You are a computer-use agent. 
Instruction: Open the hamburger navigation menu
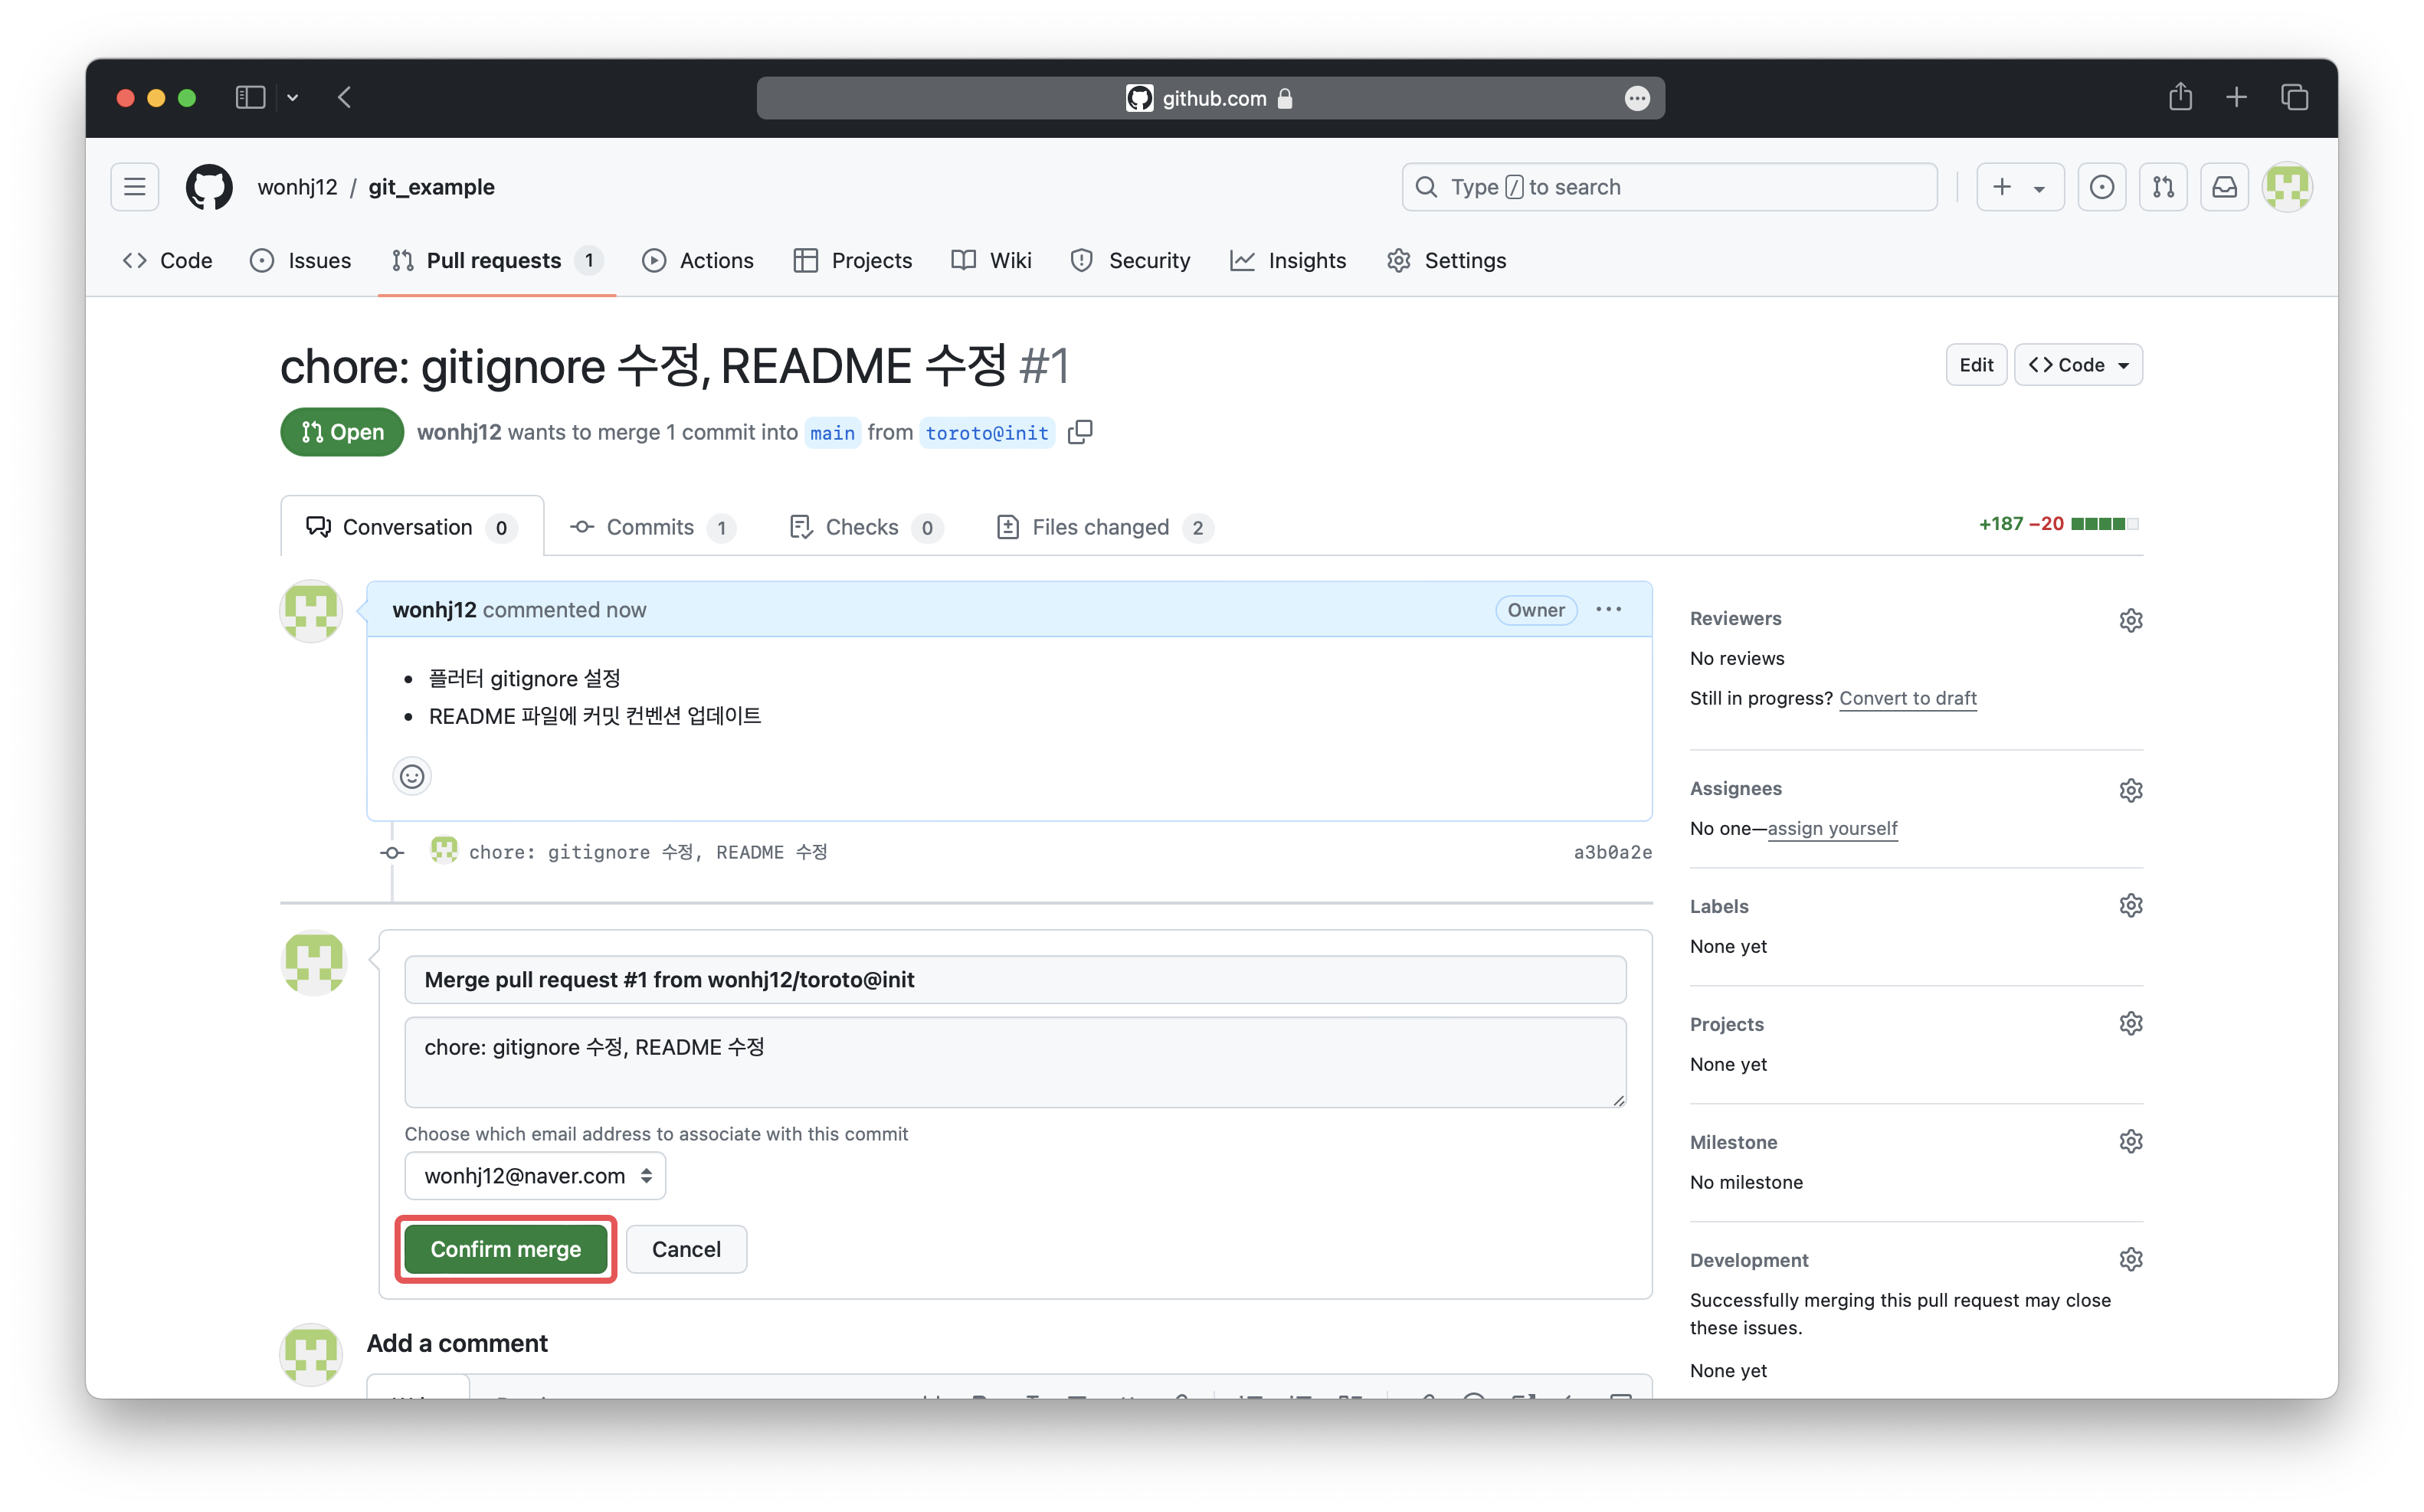coord(134,187)
